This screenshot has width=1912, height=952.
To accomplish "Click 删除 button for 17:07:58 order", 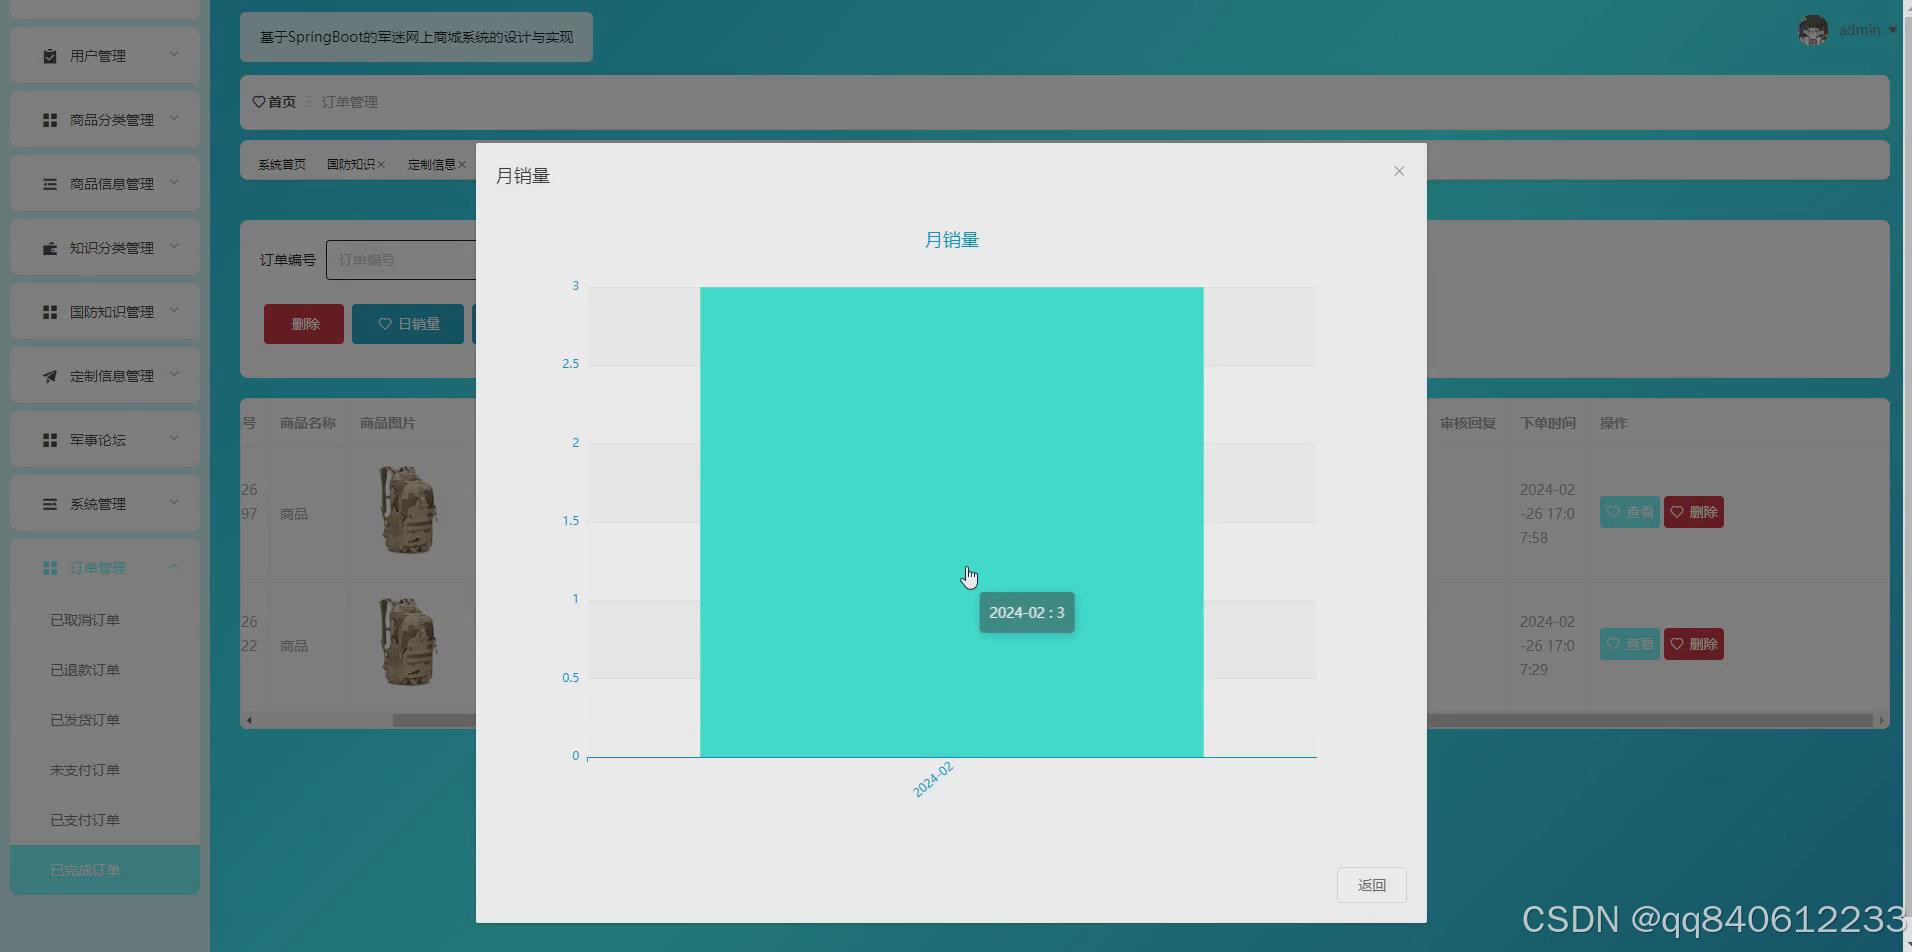I will pos(1693,512).
